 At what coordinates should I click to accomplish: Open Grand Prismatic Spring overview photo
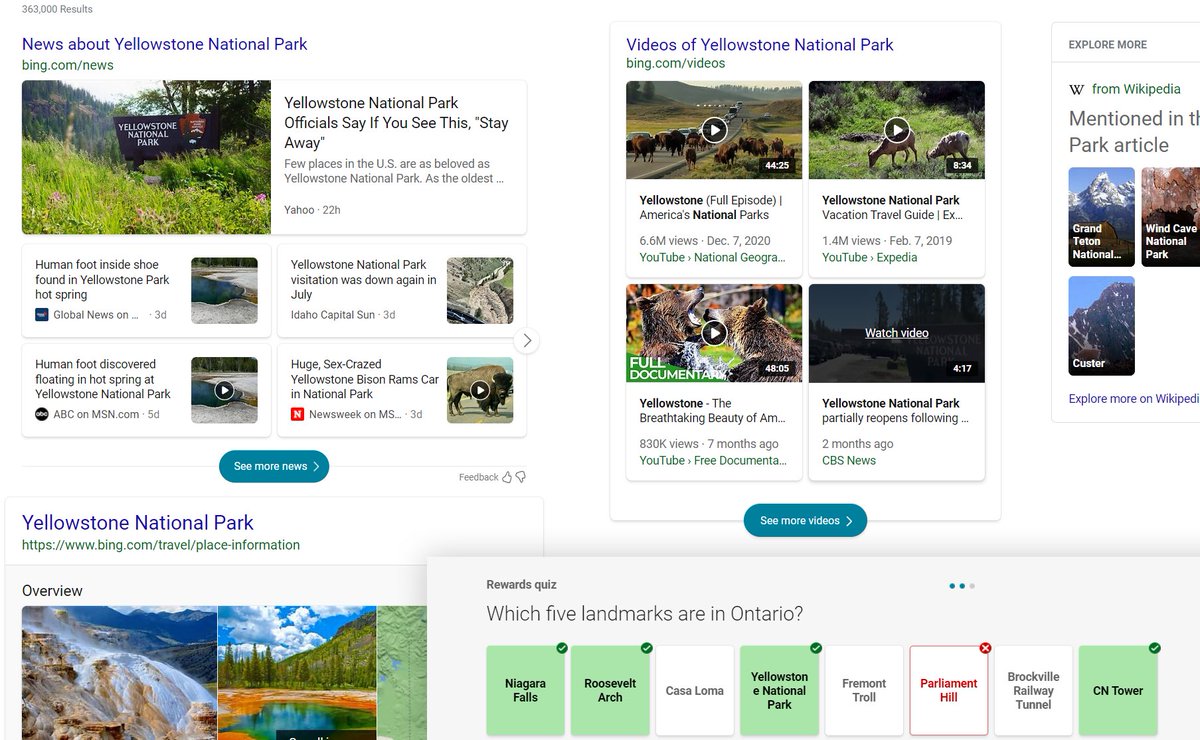[297, 672]
